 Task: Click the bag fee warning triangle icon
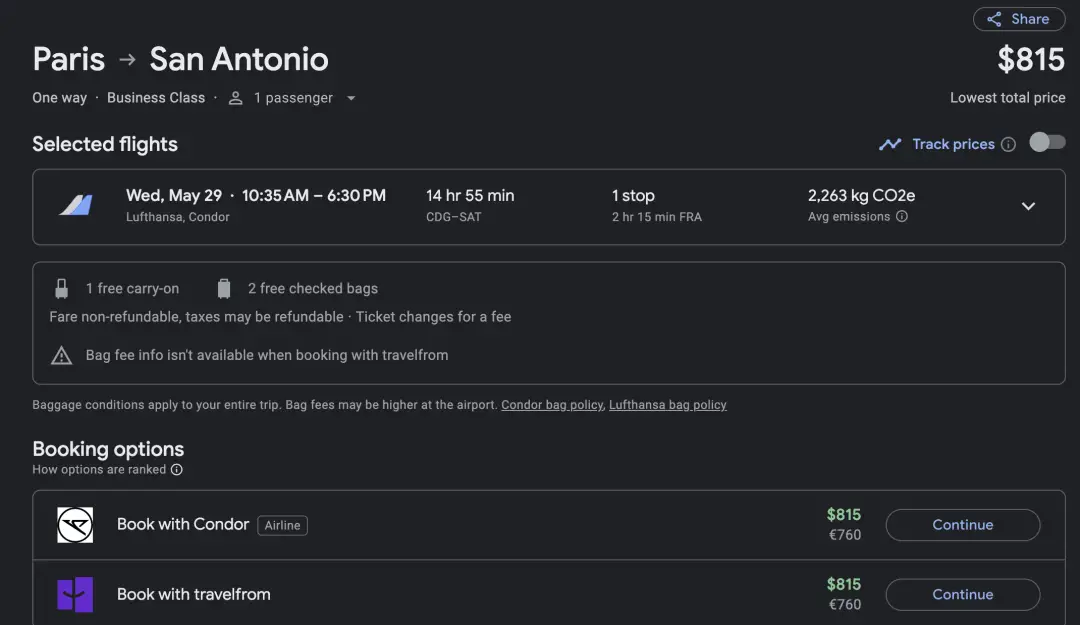[x=62, y=355]
